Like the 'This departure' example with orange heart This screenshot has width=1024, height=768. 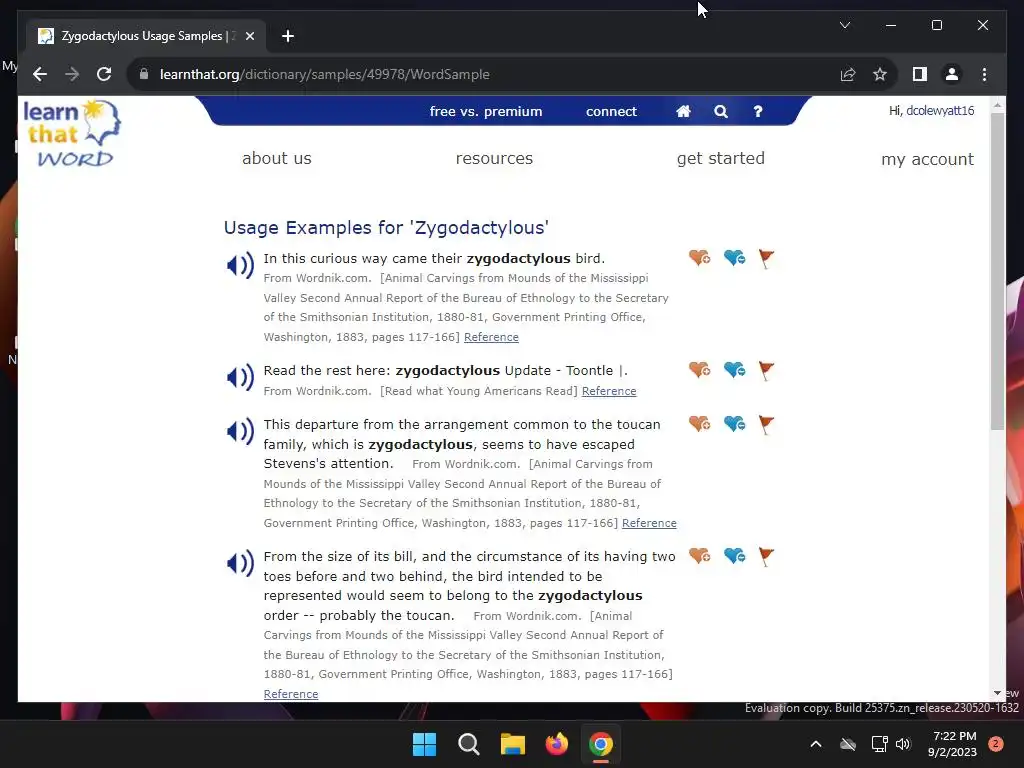(x=699, y=424)
